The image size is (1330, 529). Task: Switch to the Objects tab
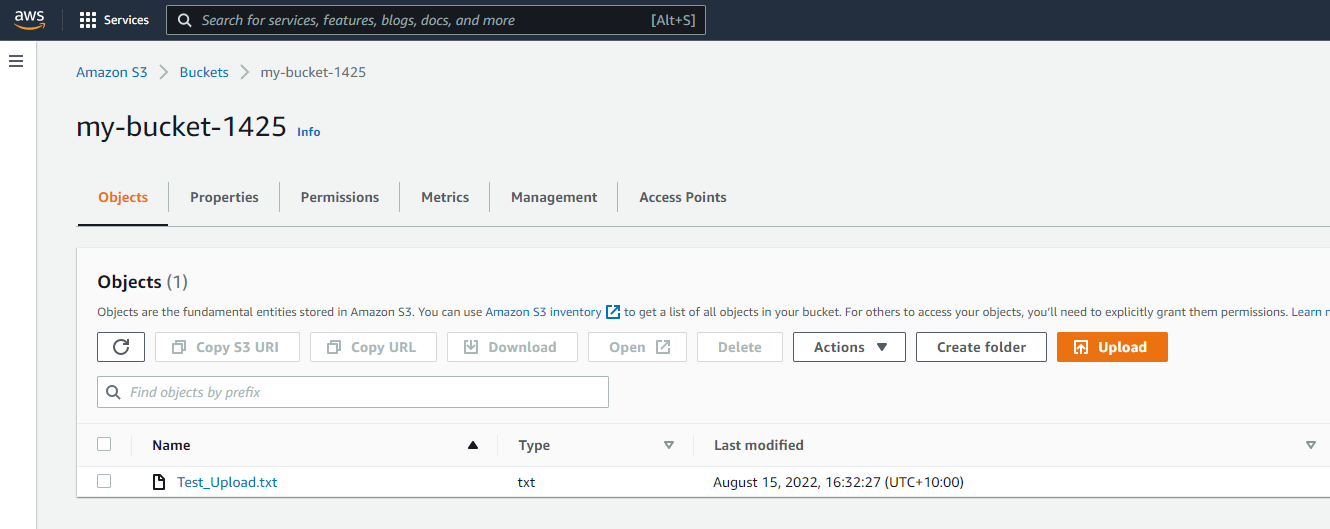pos(123,197)
